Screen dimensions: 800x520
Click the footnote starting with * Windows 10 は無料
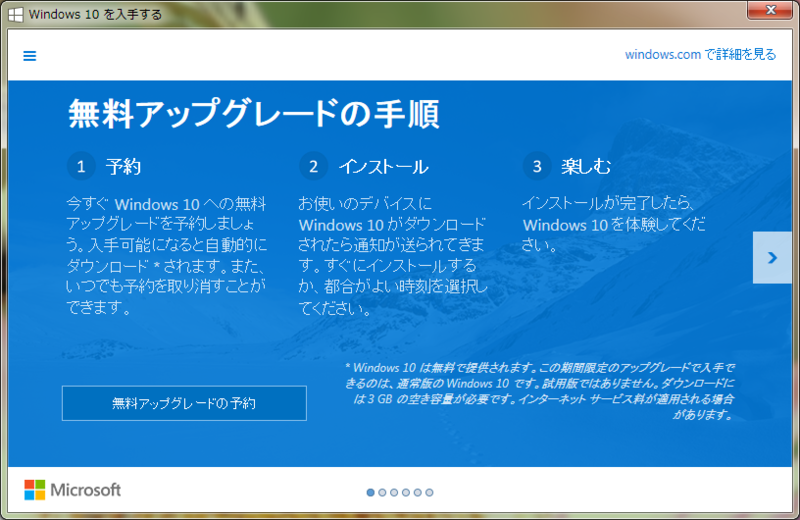pos(540,391)
